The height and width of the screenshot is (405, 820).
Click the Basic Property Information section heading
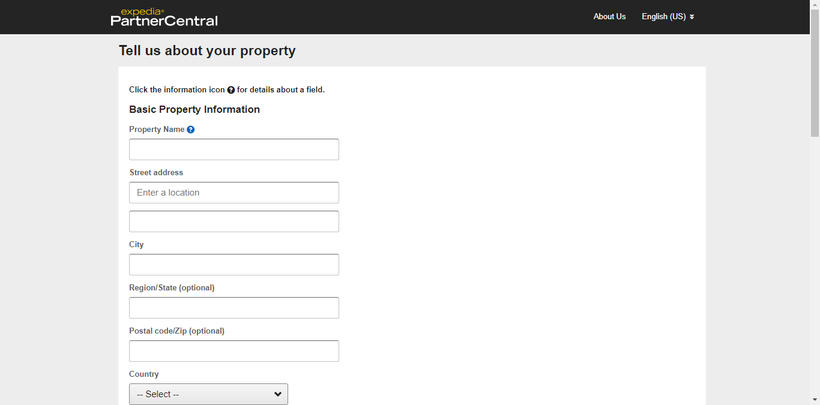point(195,109)
